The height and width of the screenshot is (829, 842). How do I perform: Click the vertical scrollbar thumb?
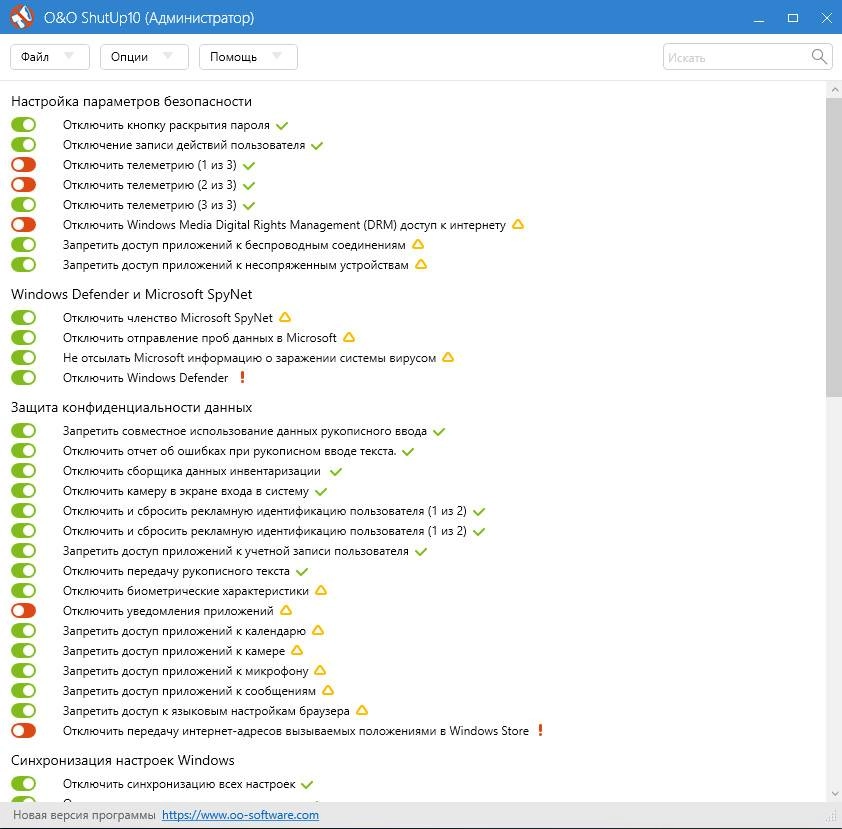[x=834, y=247]
